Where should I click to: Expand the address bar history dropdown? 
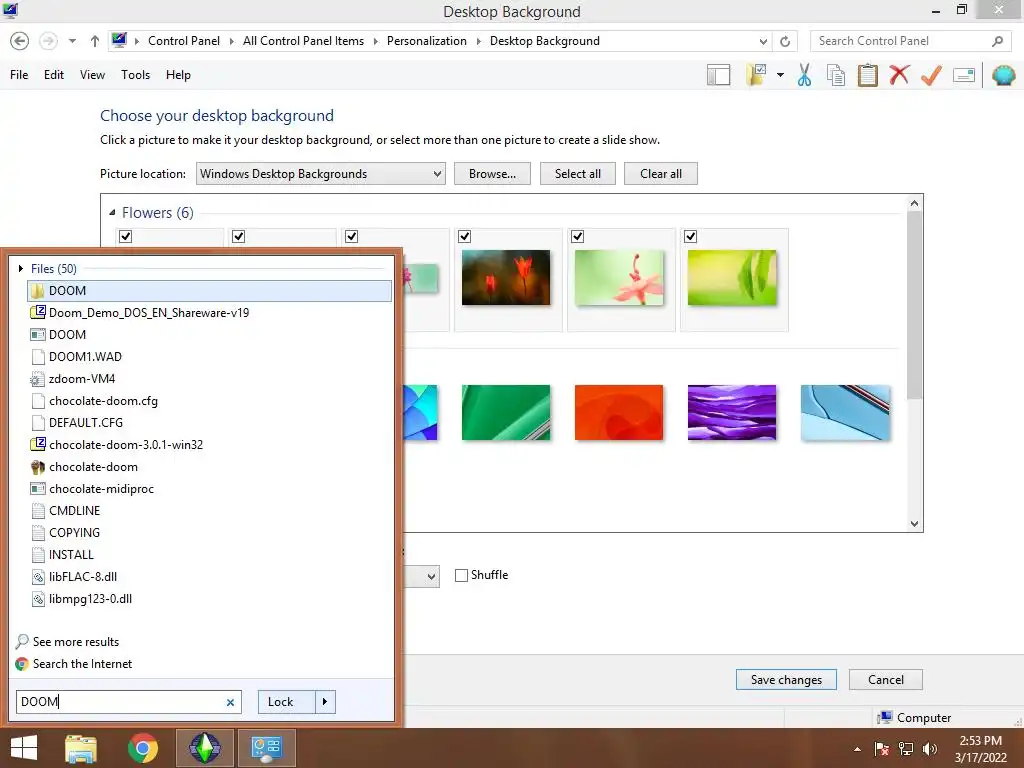click(x=763, y=41)
